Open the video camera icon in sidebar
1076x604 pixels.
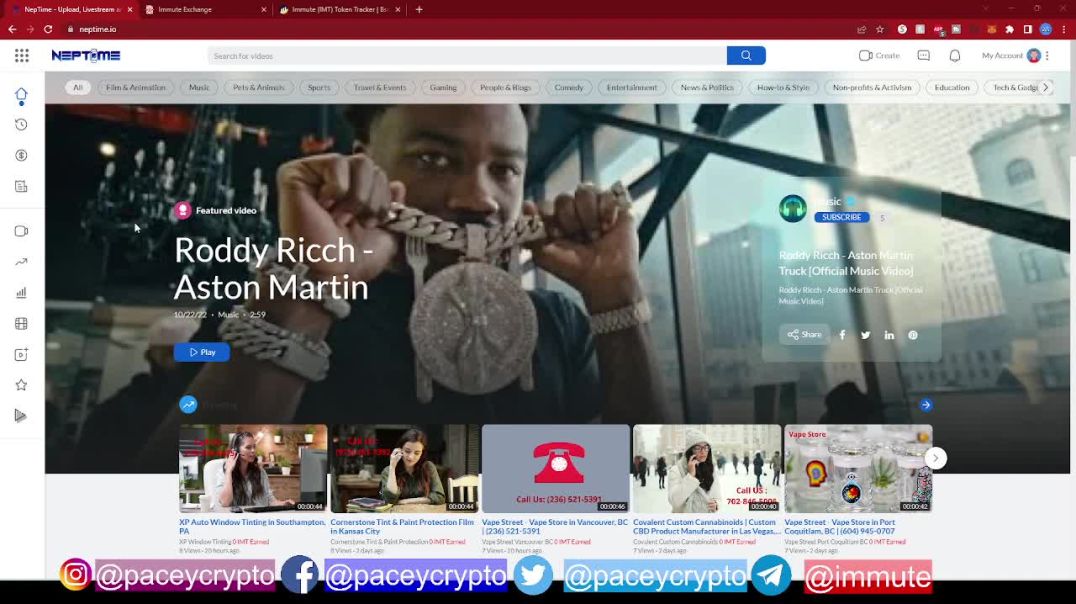click(x=21, y=231)
